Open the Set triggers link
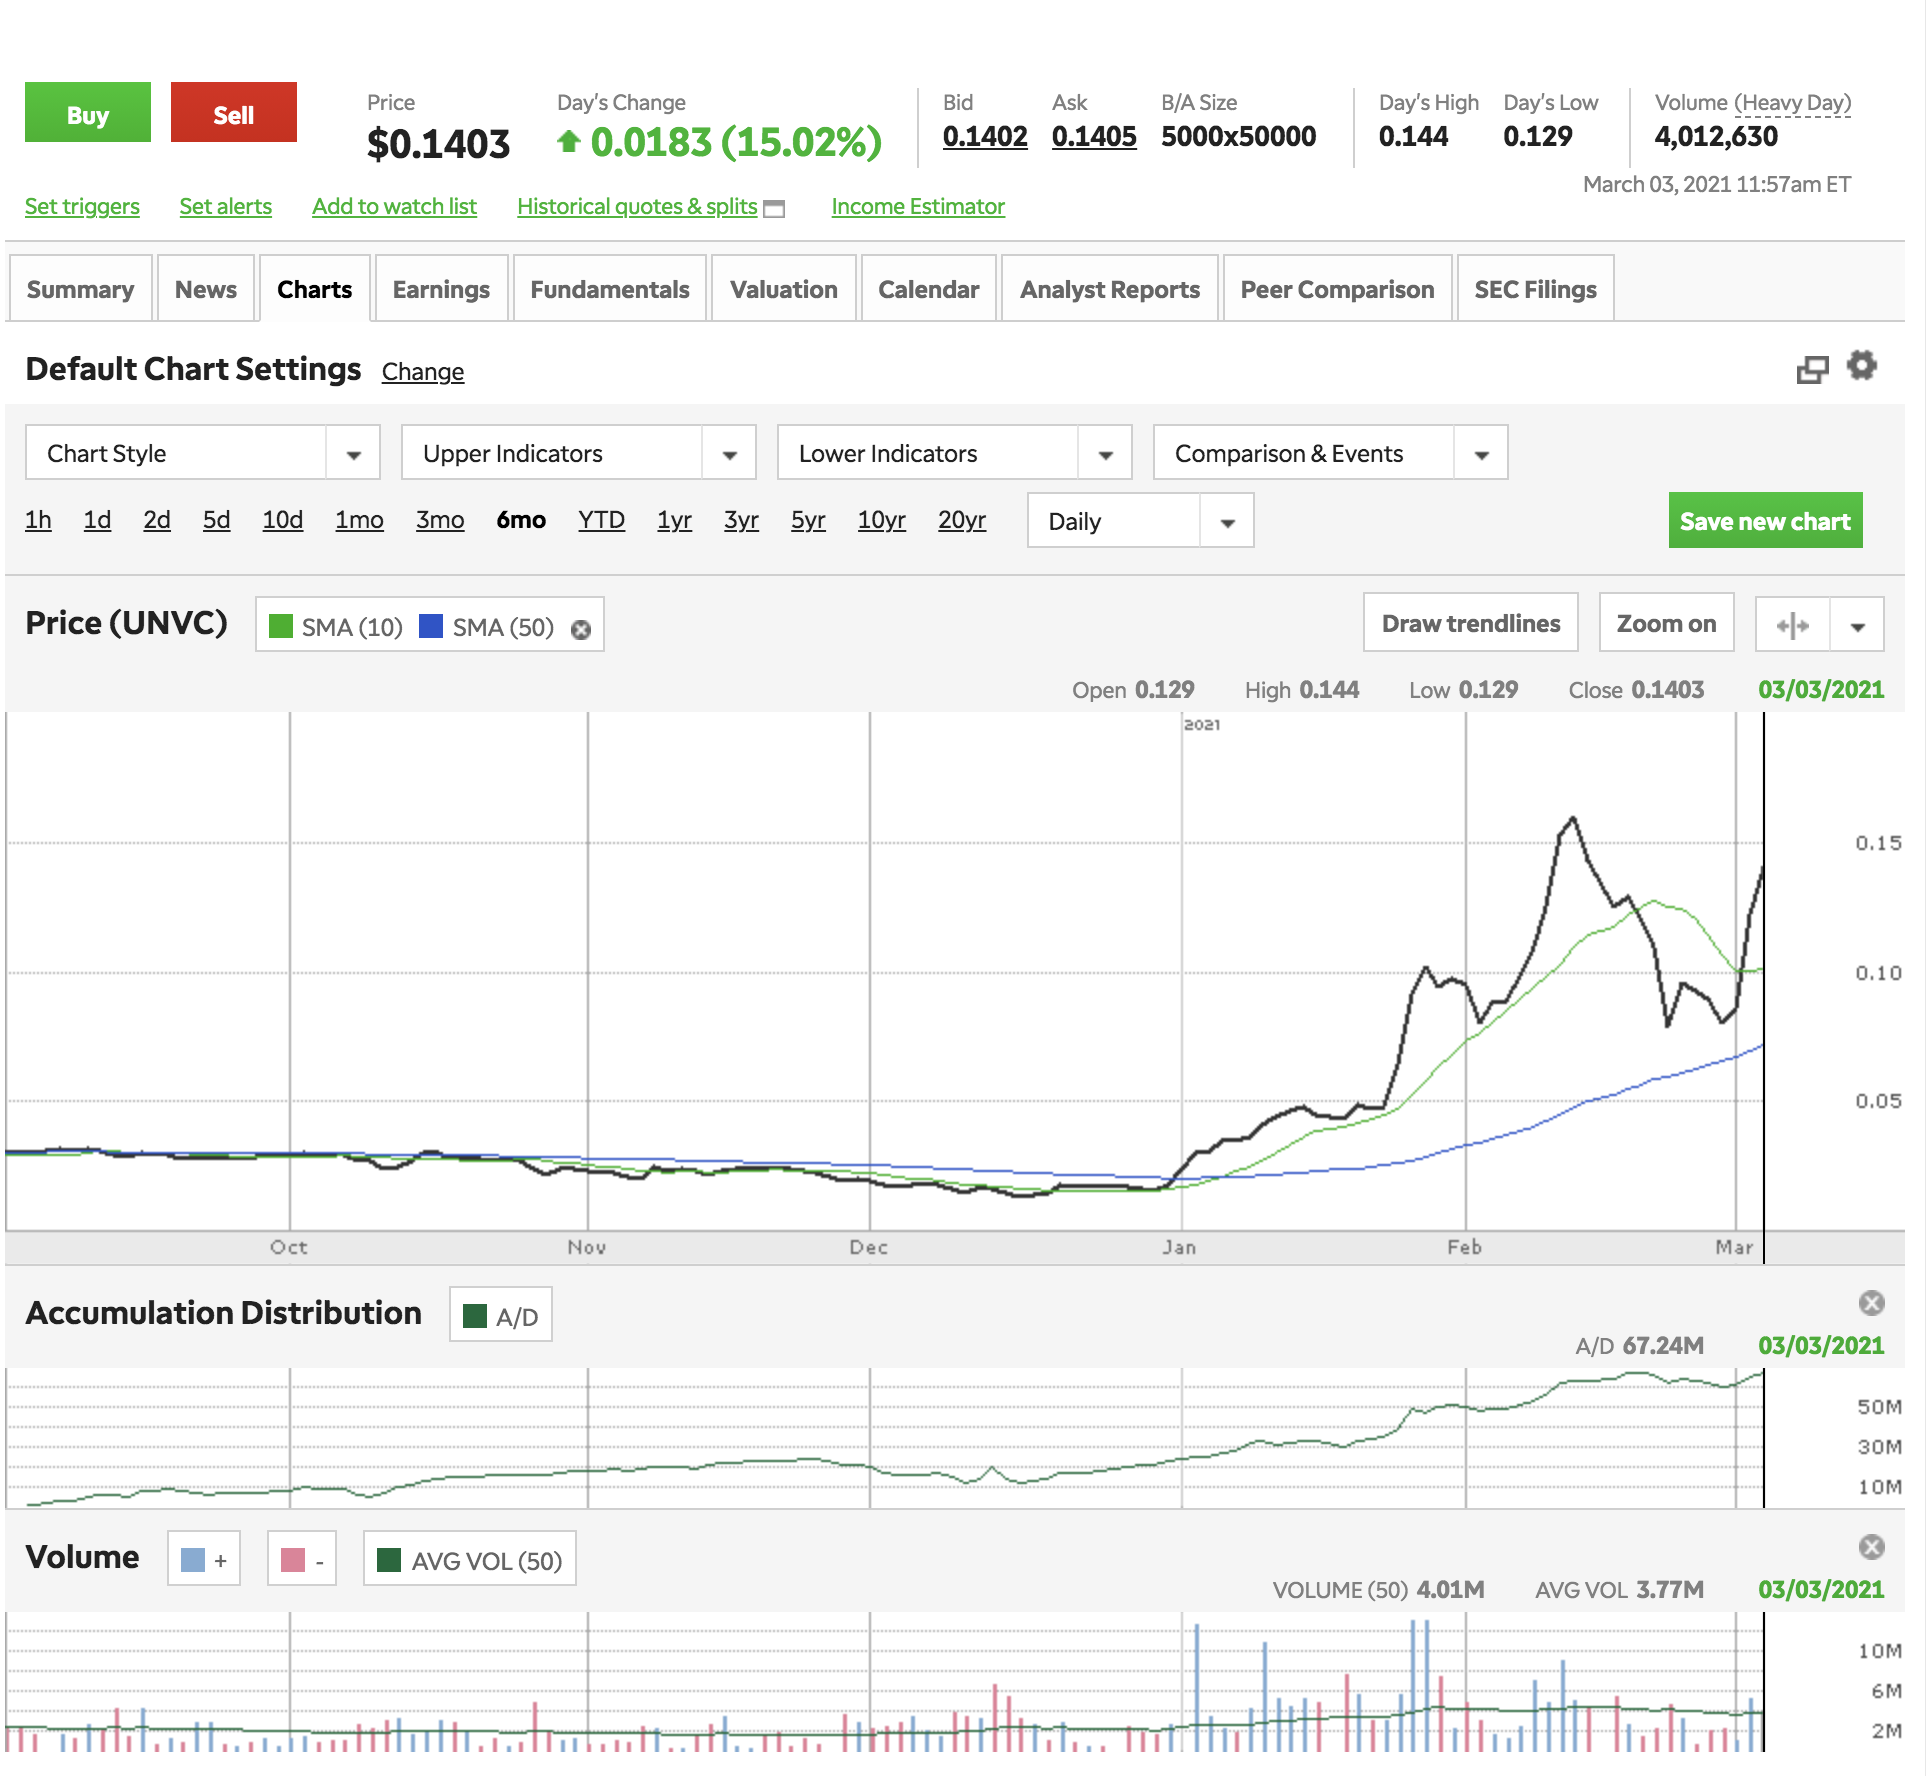 [x=82, y=206]
